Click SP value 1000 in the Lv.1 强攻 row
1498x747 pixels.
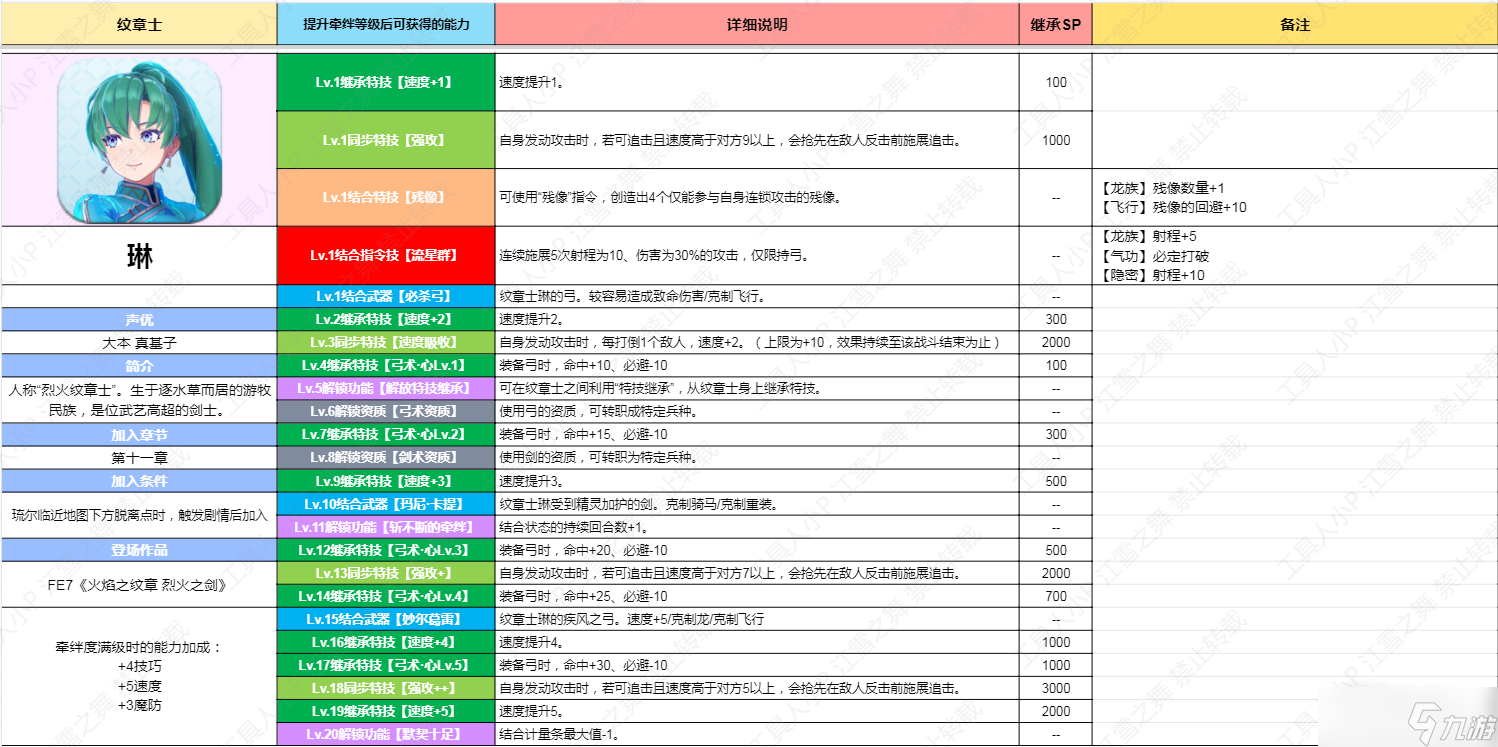pos(1056,141)
